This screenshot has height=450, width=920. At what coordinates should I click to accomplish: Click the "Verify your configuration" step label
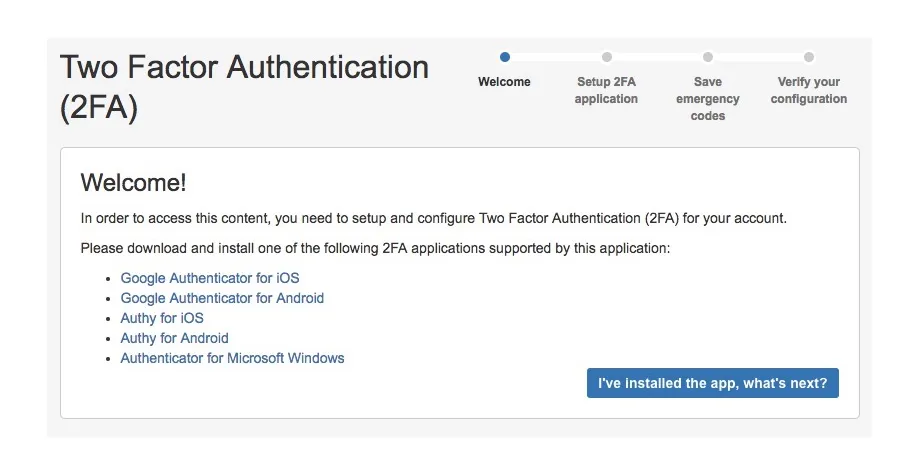point(809,90)
